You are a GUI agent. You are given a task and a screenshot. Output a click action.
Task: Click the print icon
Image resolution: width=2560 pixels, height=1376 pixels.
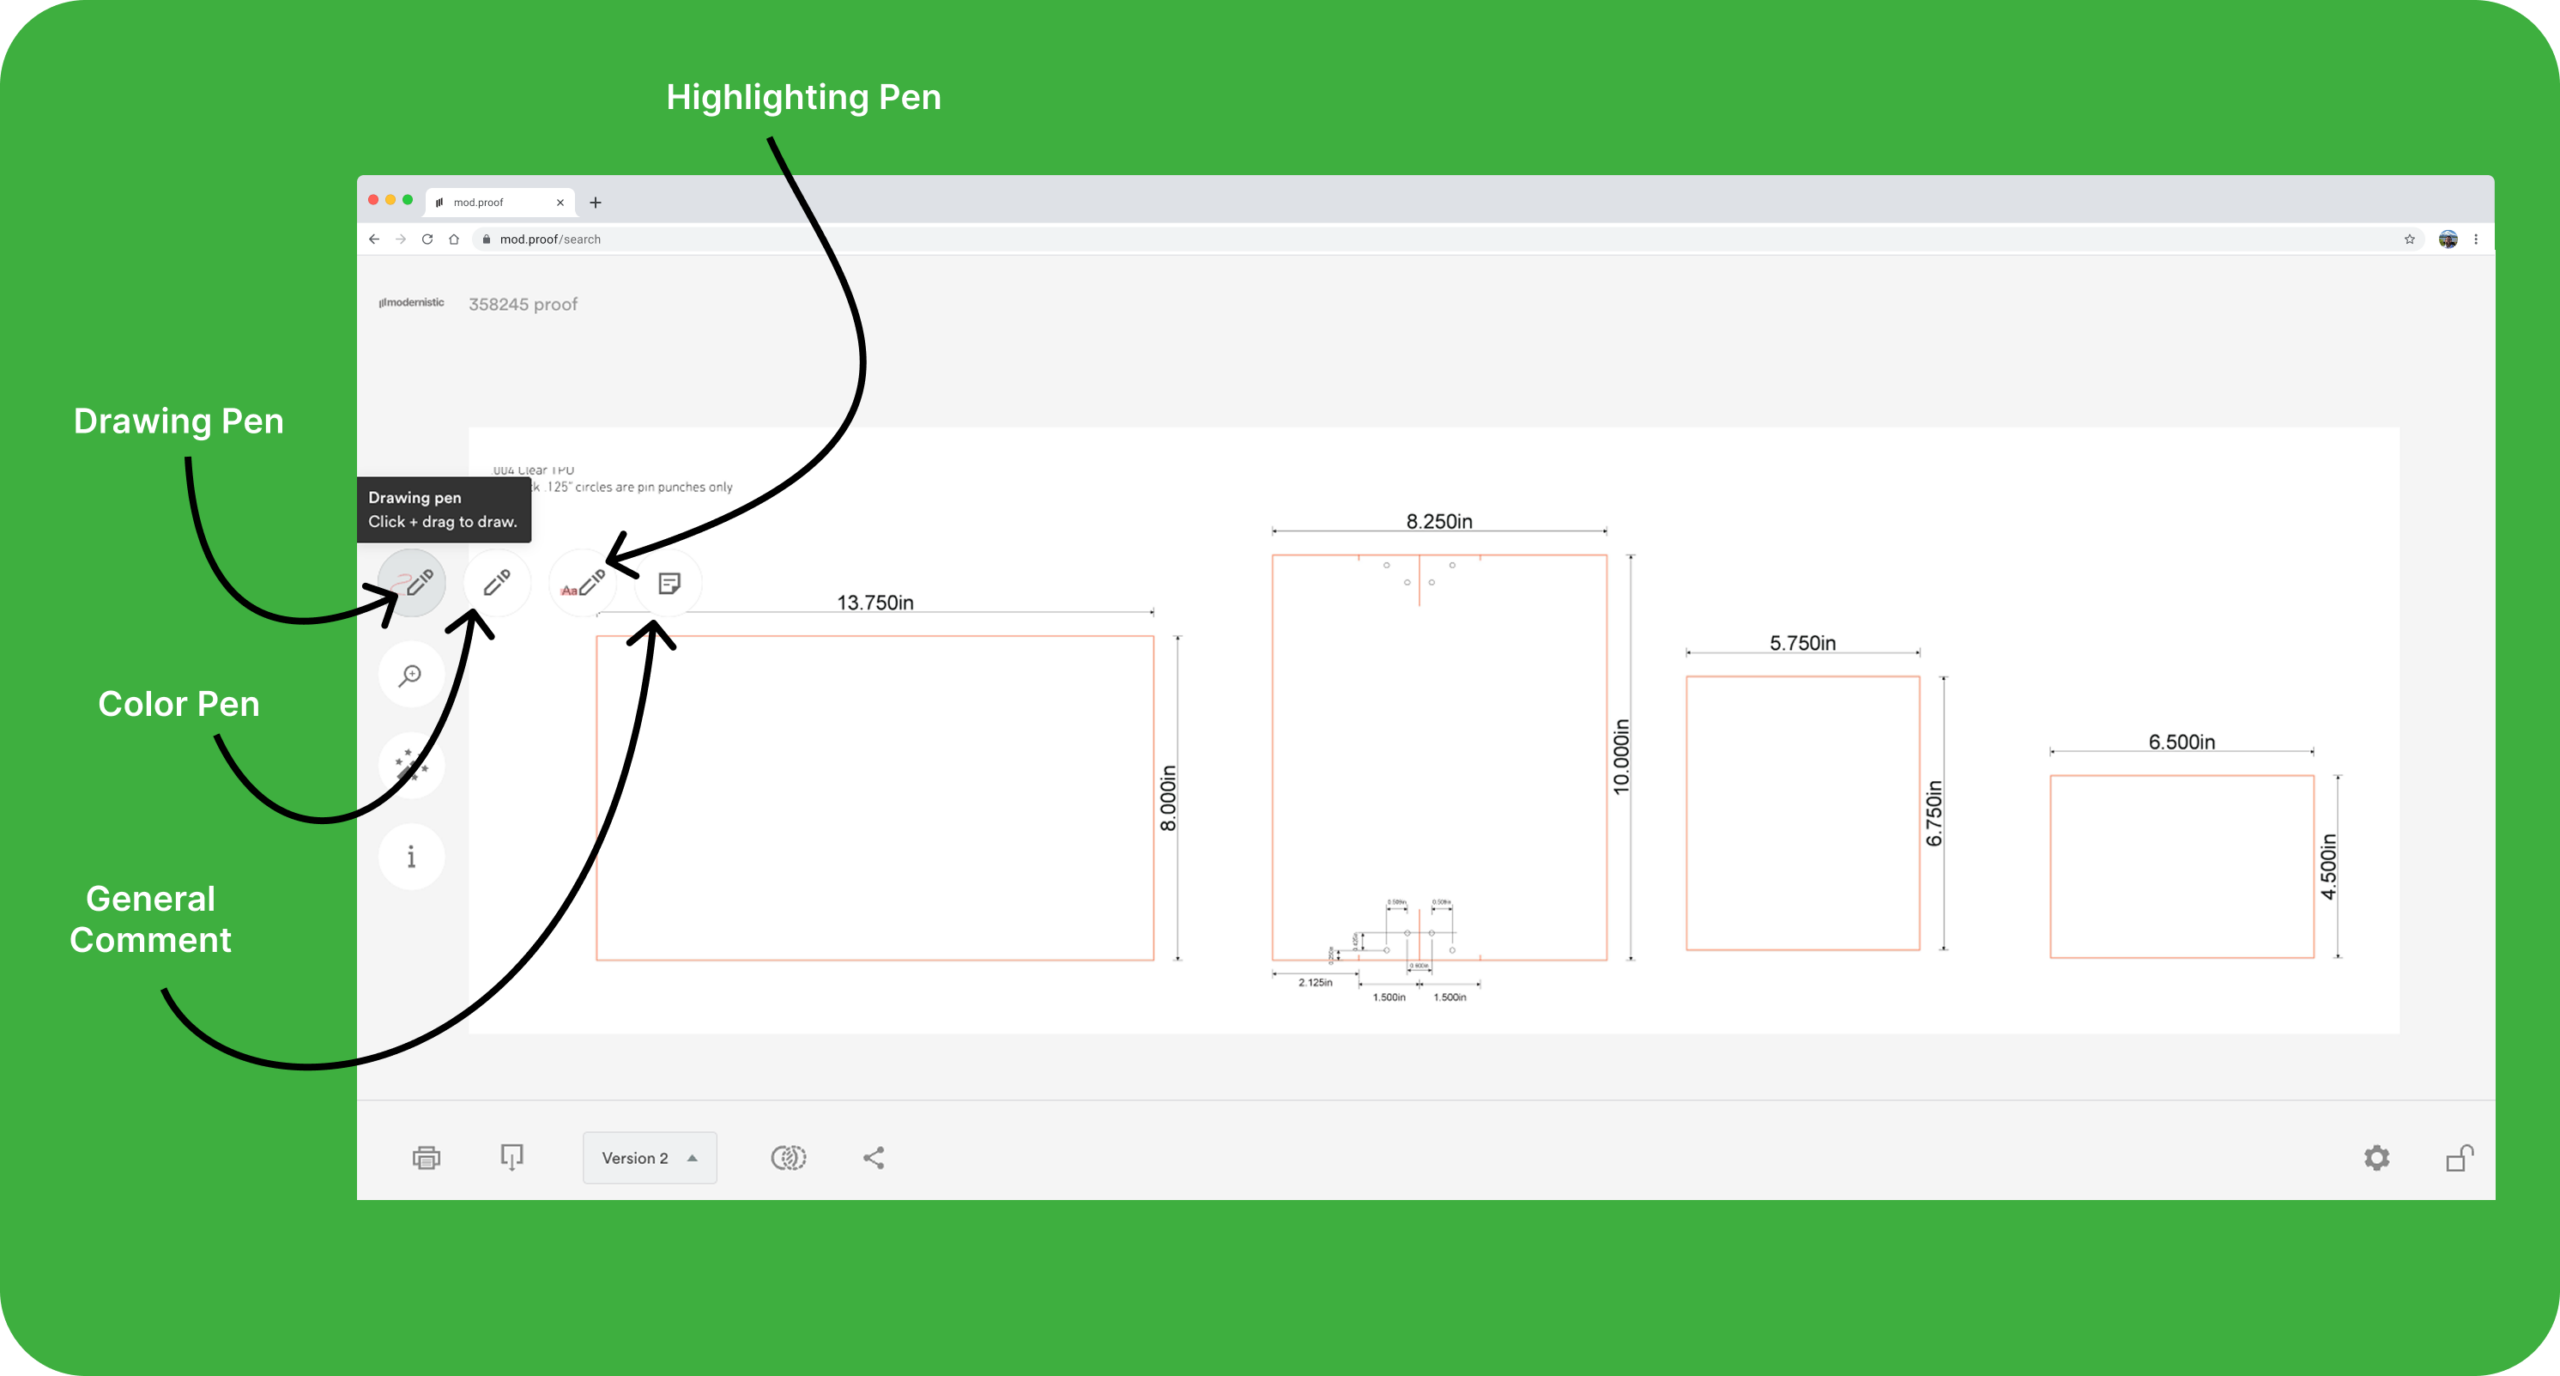426,1158
